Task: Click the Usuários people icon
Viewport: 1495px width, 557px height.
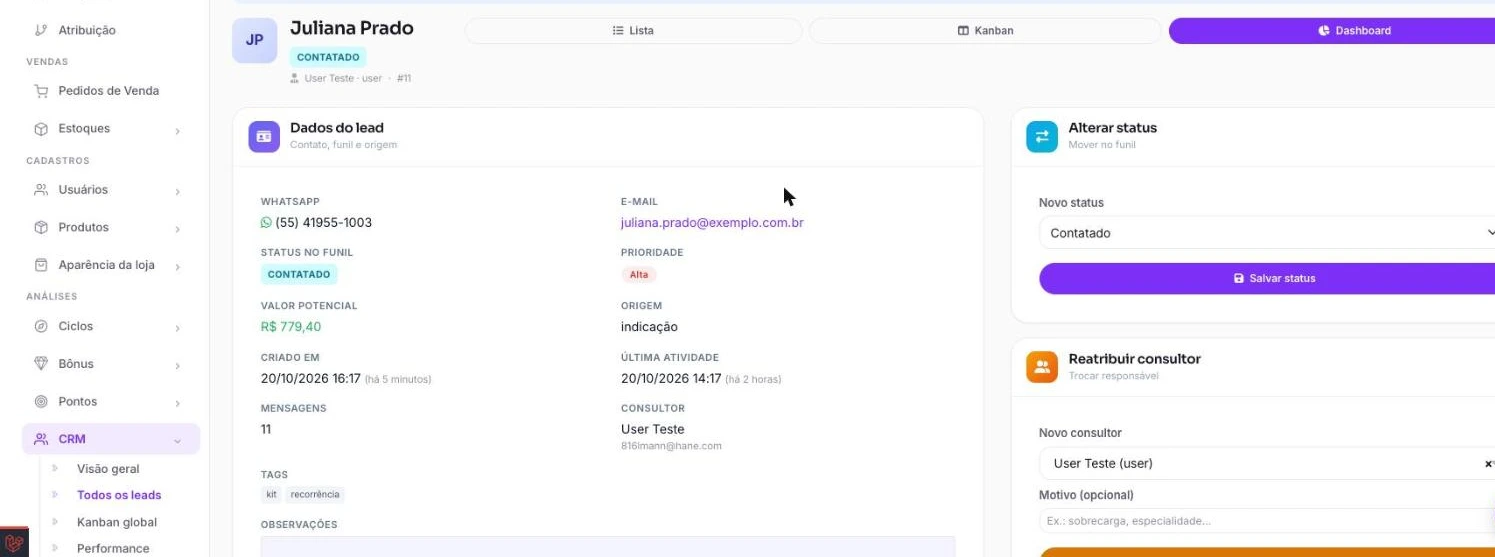Action: (41, 190)
